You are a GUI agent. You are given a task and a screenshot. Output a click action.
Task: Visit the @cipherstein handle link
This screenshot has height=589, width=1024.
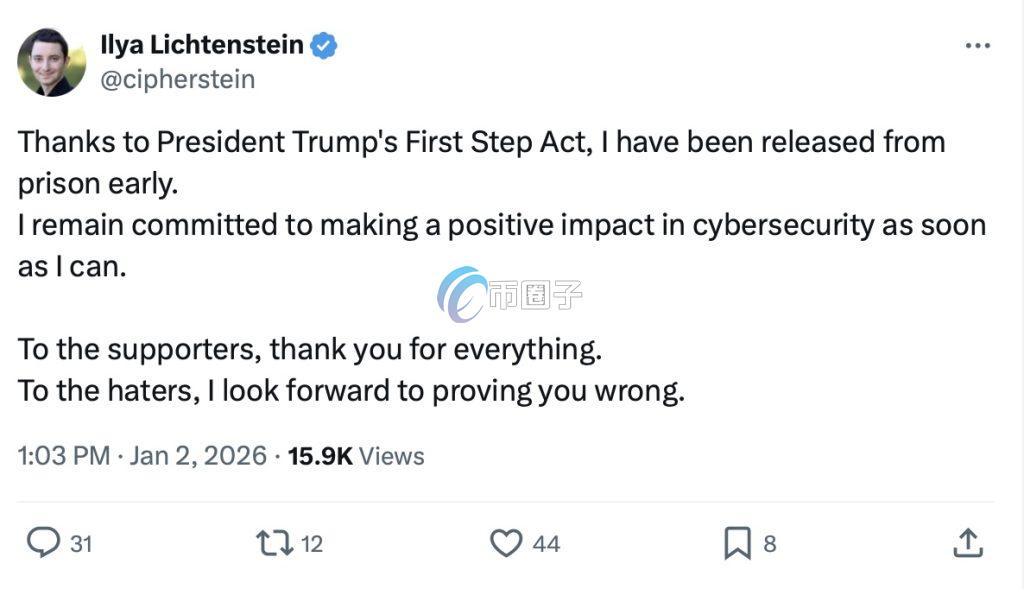[x=178, y=79]
